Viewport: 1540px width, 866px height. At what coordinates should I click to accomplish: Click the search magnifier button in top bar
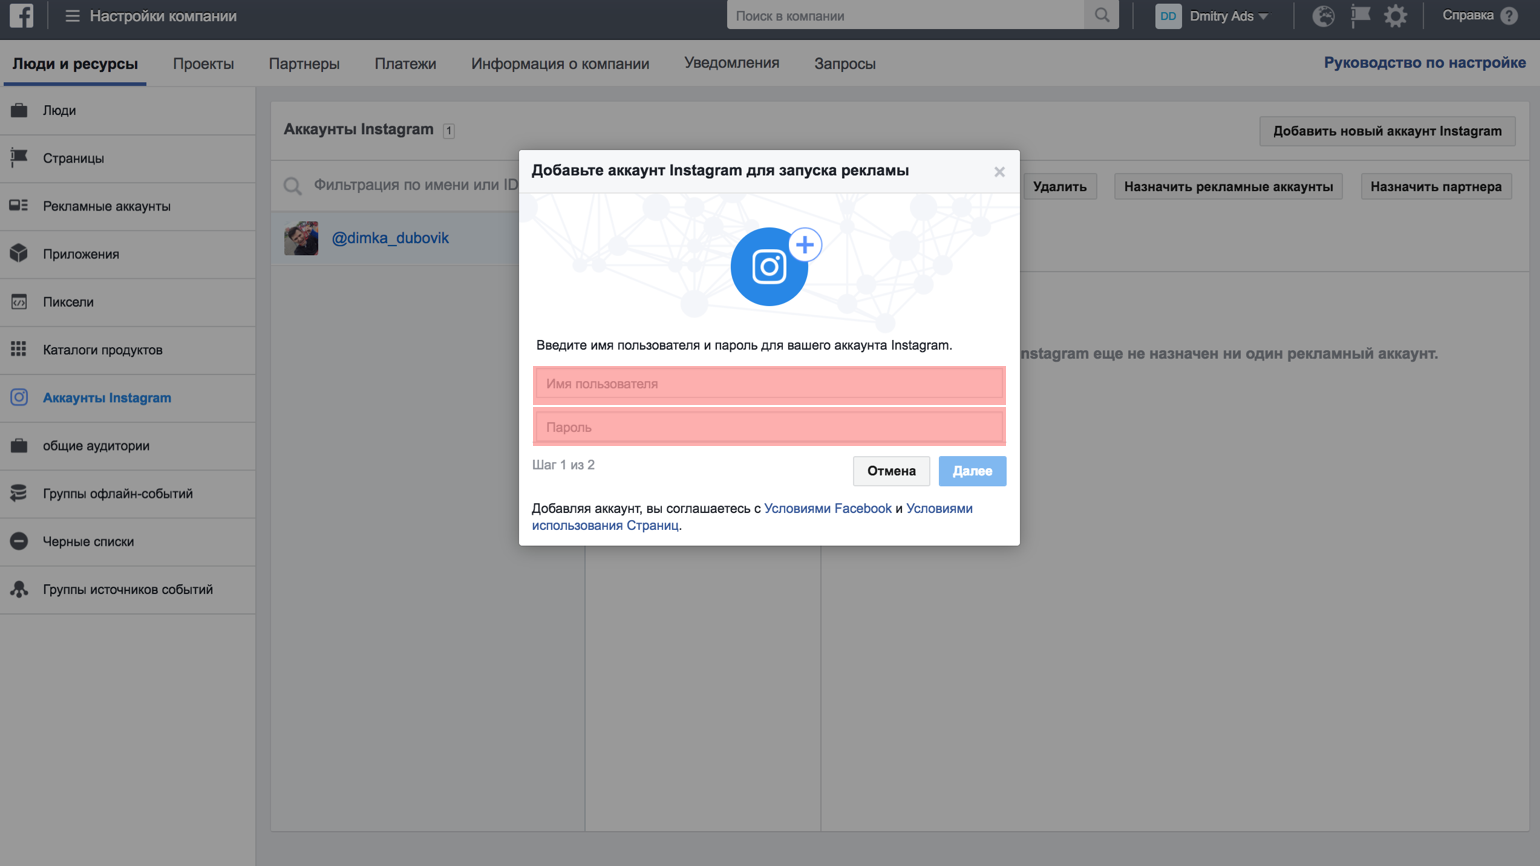(x=1102, y=16)
